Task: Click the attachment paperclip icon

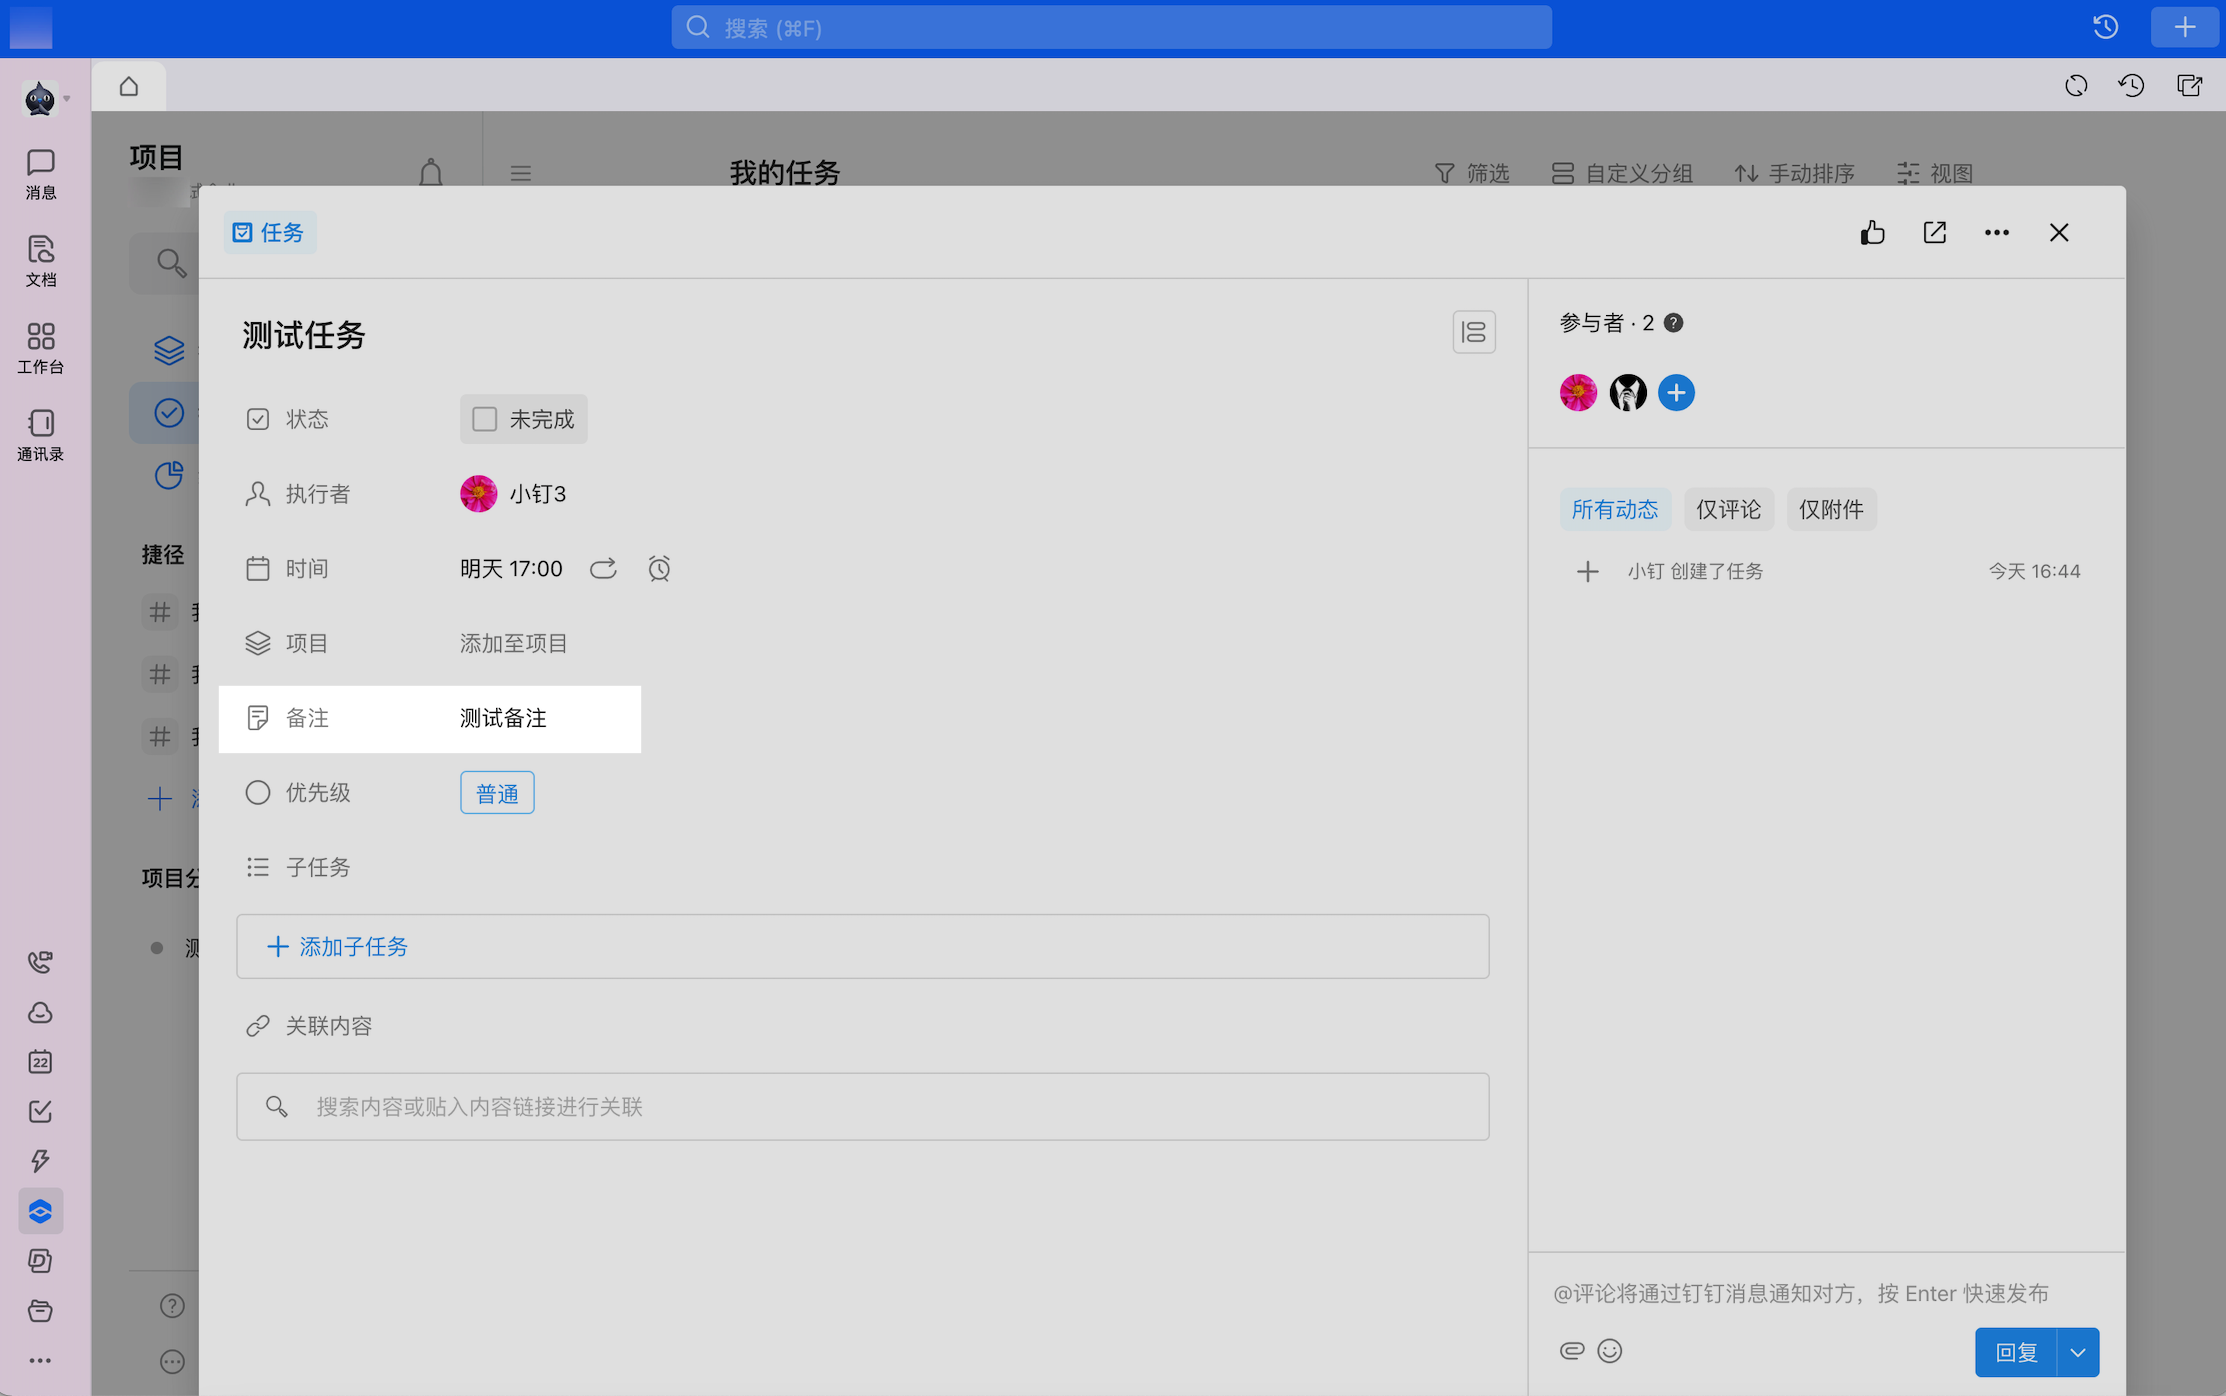Action: (x=1571, y=1351)
